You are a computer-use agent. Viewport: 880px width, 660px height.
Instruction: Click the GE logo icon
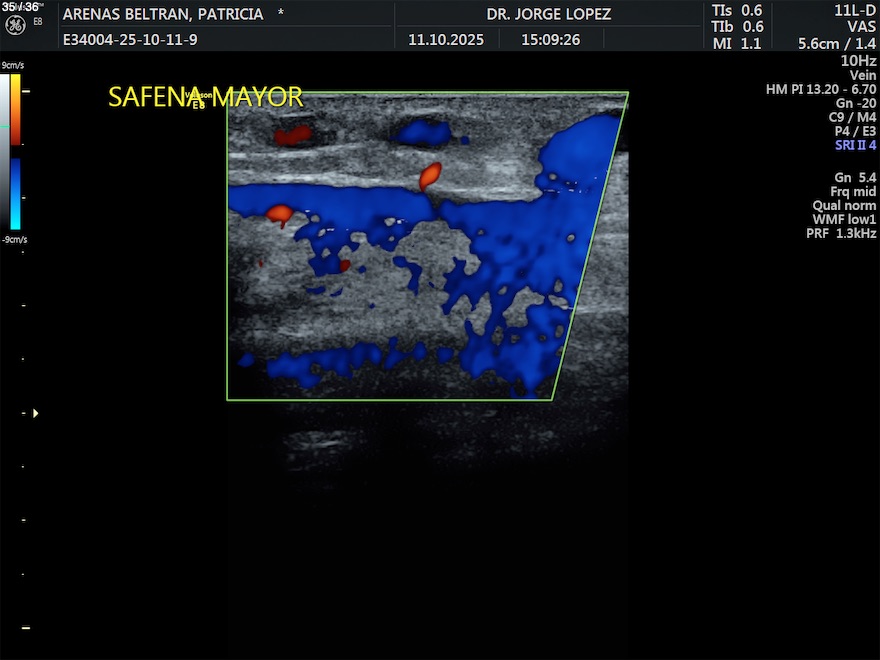click(x=15, y=23)
